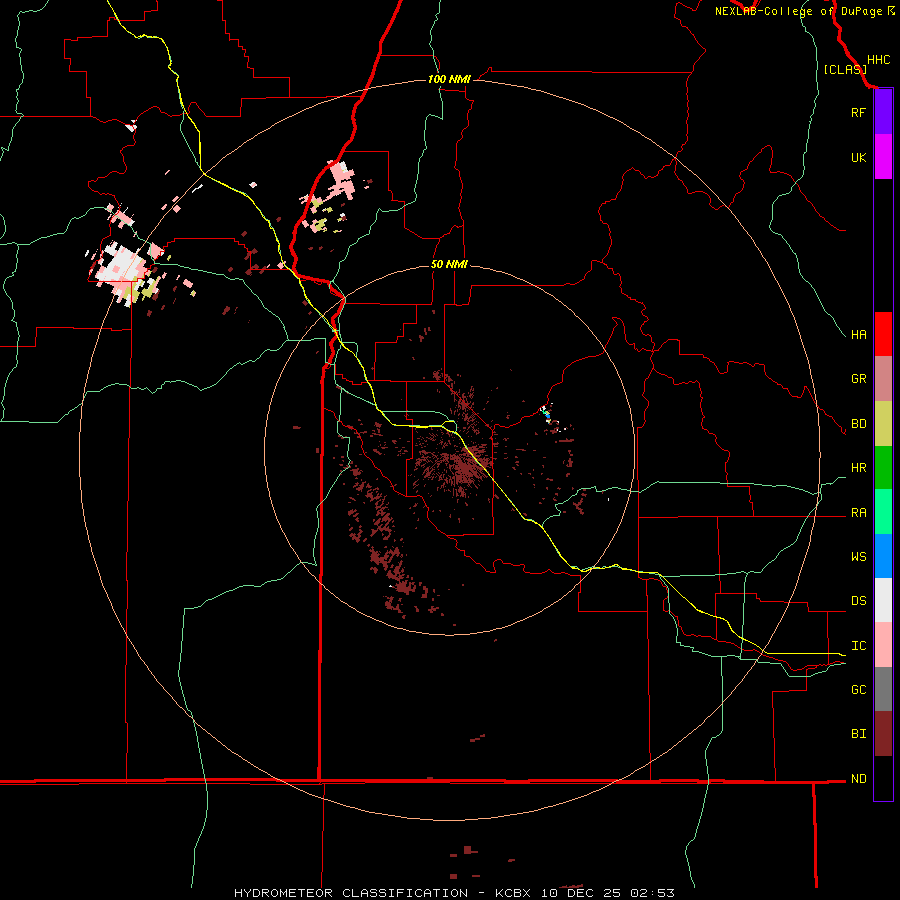
Task: Click the "GR" legend label
Action: tap(858, 379)
